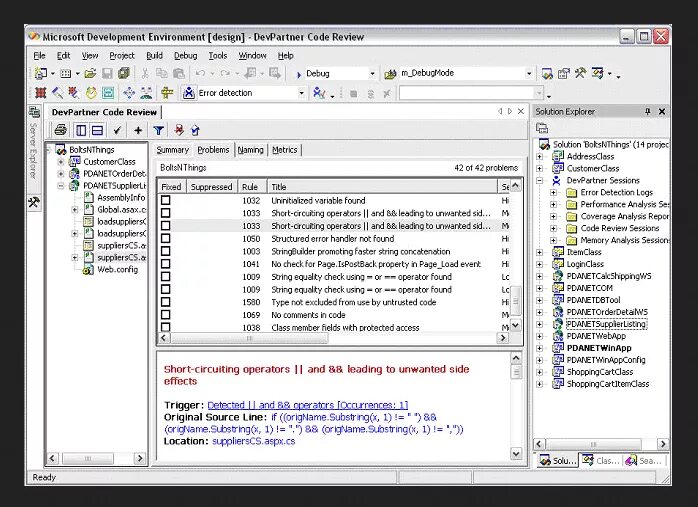Open the m_DebugMode find dropdown
This screenshot has width=698, height=507.
(x=529, y=73)
